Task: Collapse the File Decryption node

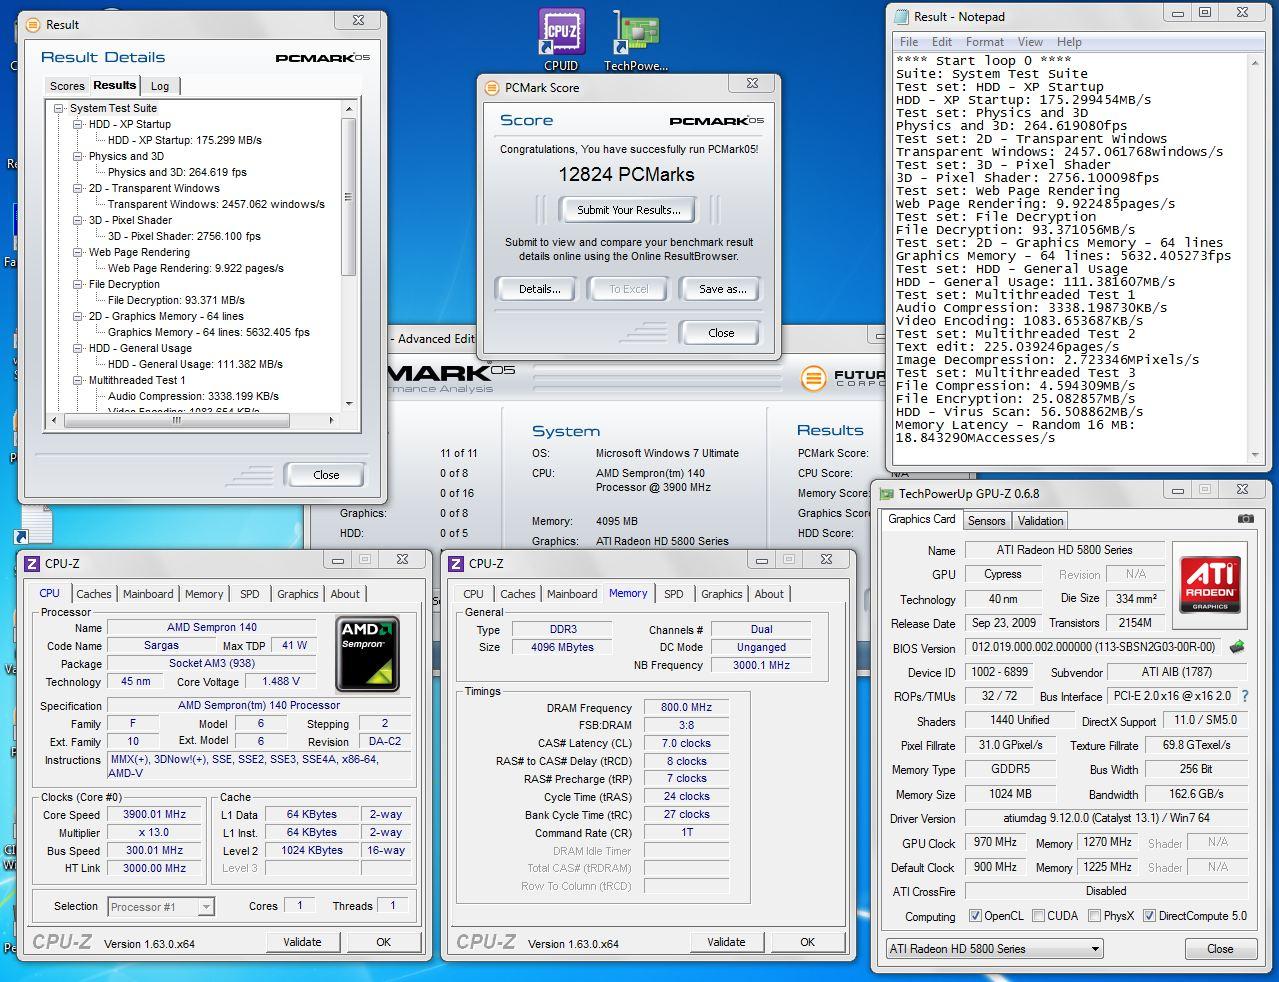Action: tap(79, 284)
